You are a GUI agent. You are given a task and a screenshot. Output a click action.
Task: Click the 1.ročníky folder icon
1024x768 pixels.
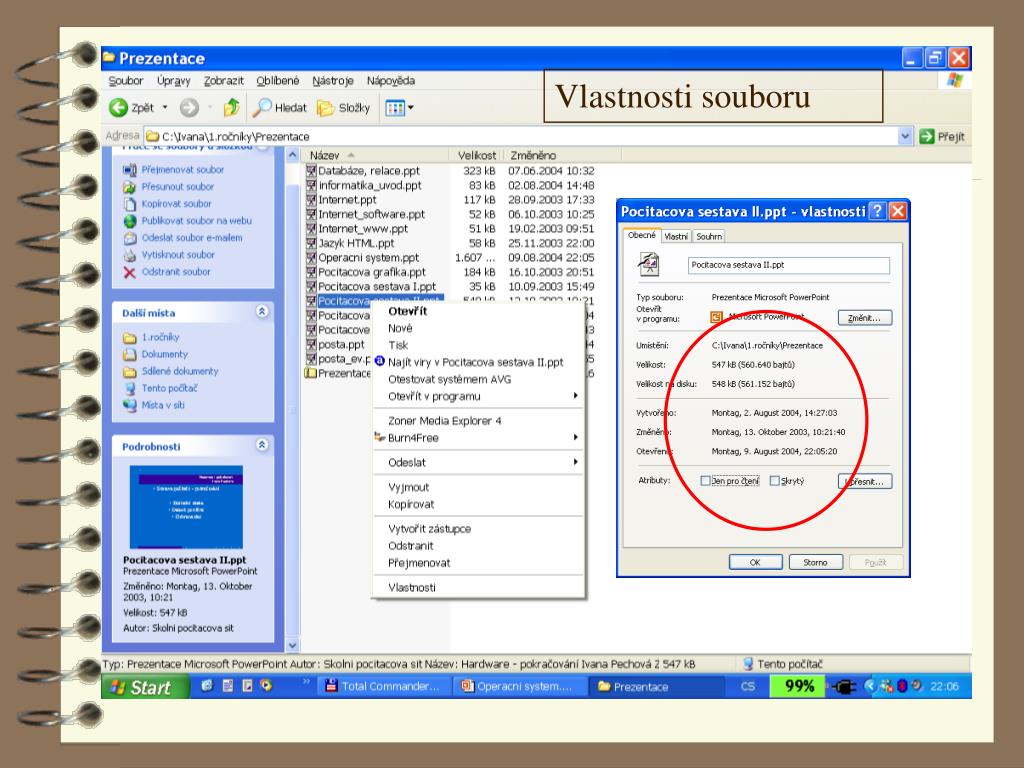pyautogui.click(x=129, y=338)
